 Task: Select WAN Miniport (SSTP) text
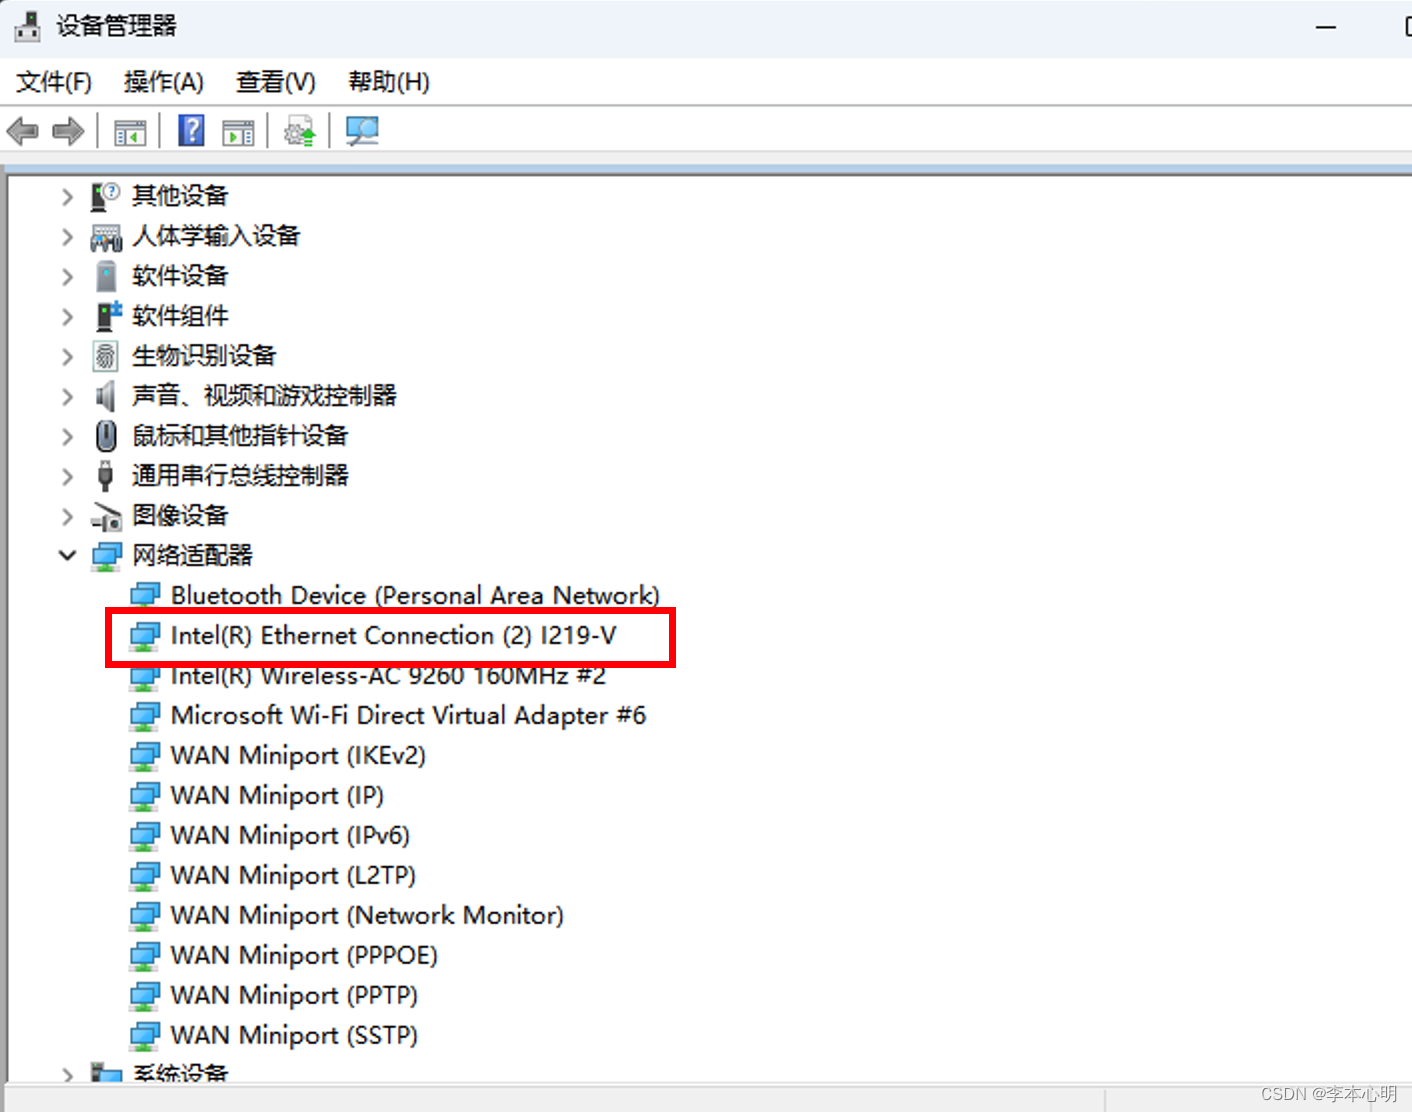coord(294,1036)
